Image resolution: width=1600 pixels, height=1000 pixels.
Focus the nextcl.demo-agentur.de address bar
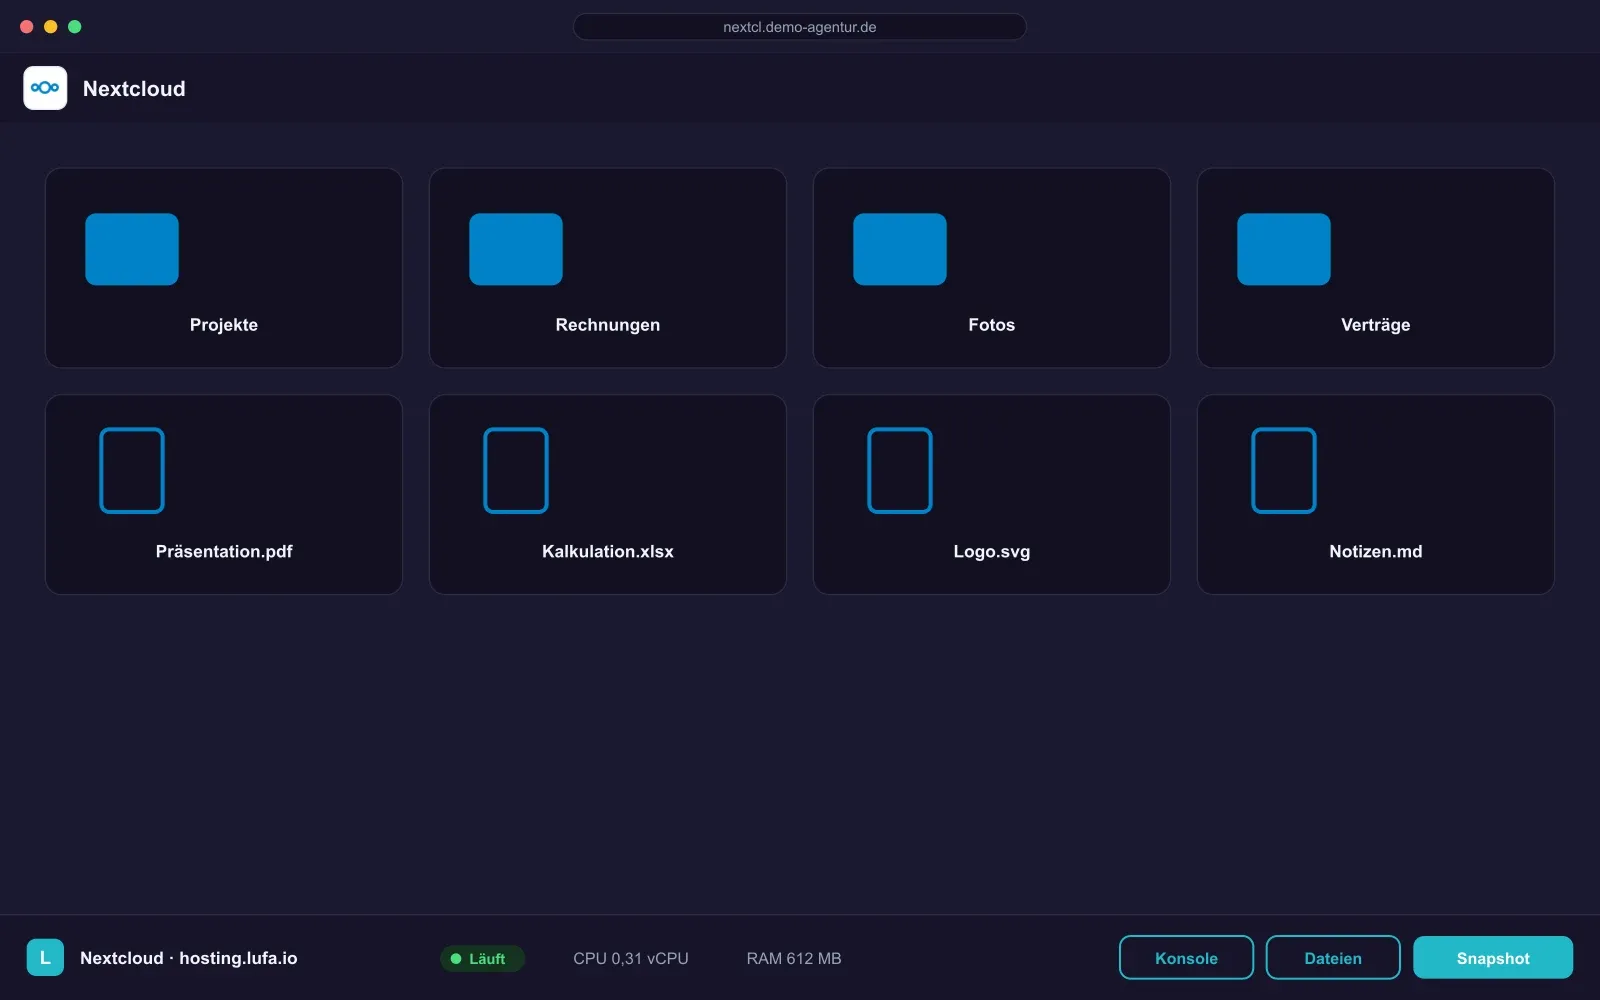[x=800, y=27]
